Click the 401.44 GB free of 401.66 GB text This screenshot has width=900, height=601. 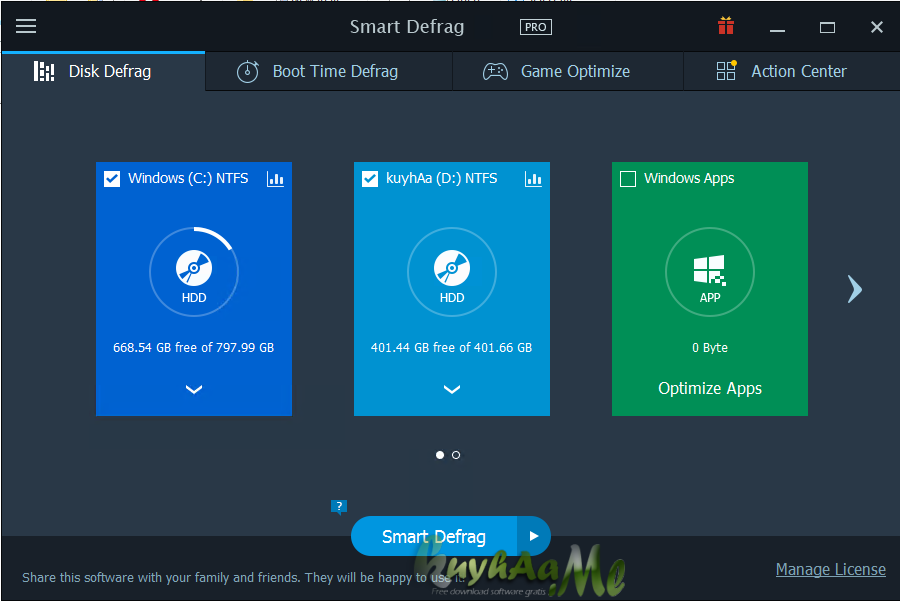tap(451, 347)
